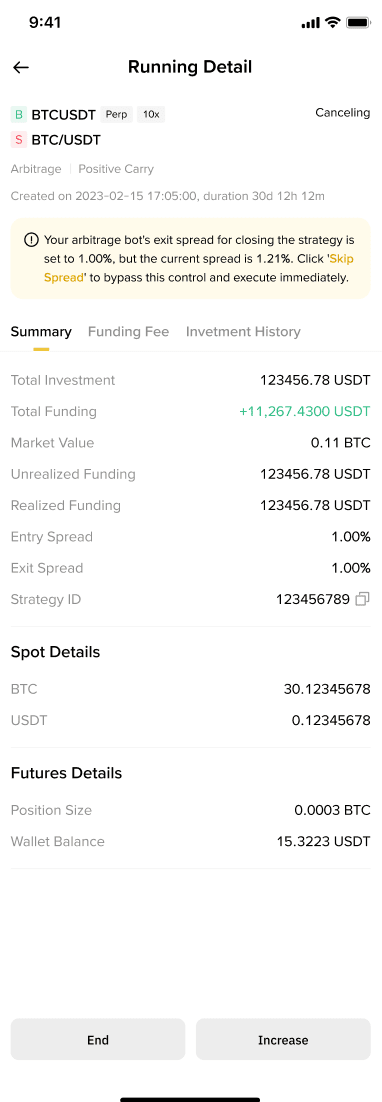Select the Summary tab

41,332
